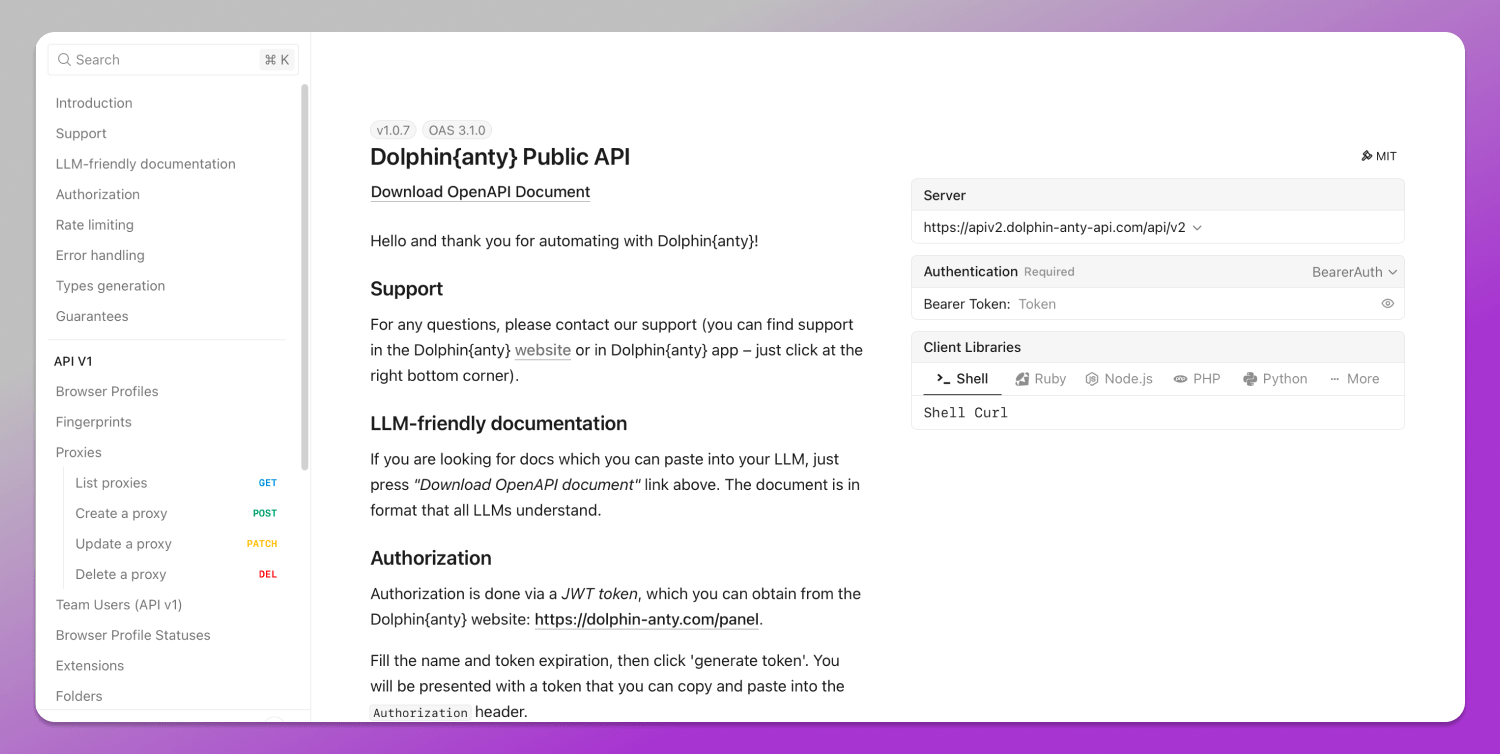Viewport: 1500px width, 754px height.
Task: Open List proxies GET endpoint
Action: point(111,483)
